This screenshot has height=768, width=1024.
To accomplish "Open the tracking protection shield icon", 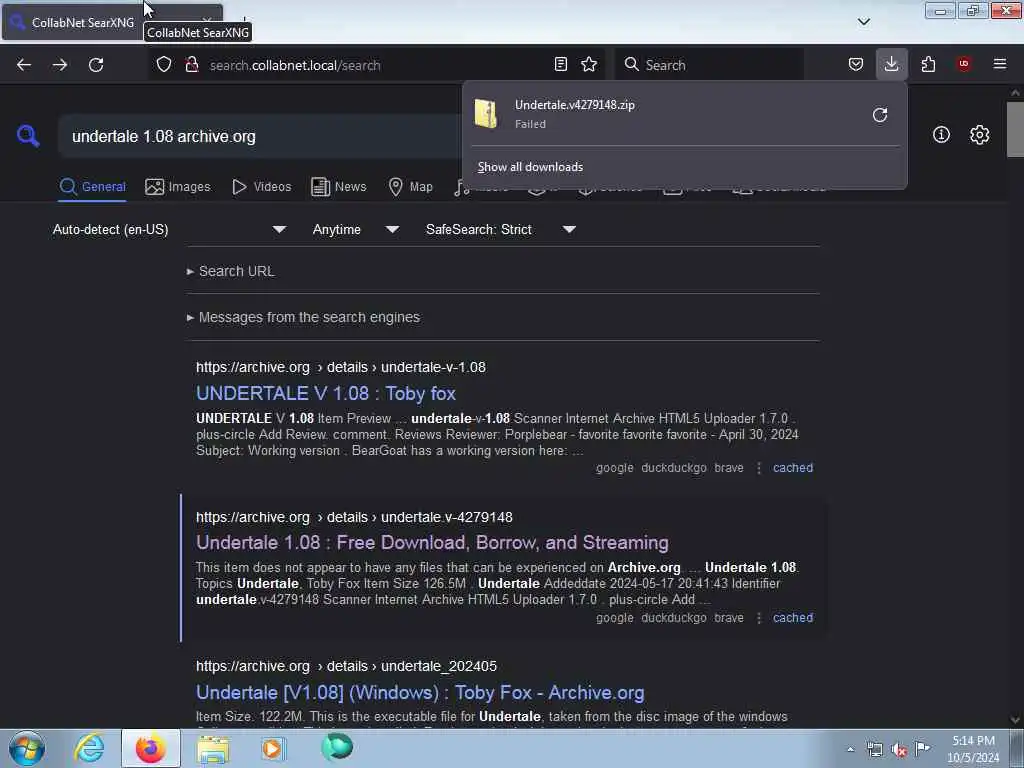I will click(x=164, y=65).
